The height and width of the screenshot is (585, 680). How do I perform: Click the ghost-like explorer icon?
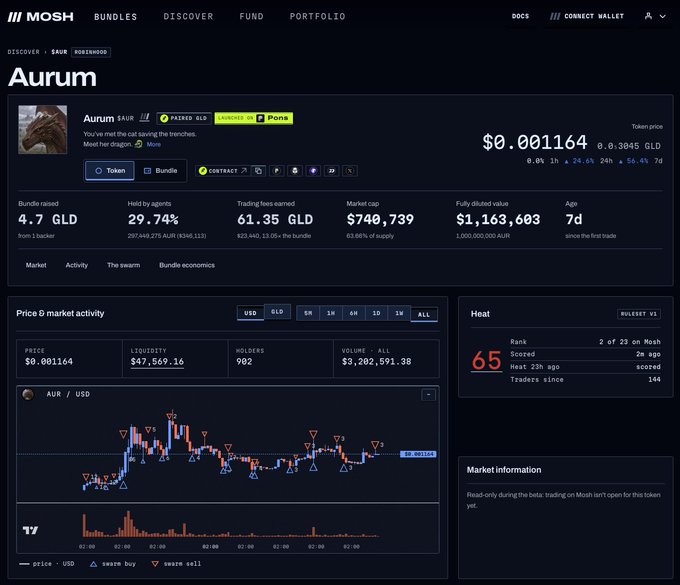click(x=295, y=171)
